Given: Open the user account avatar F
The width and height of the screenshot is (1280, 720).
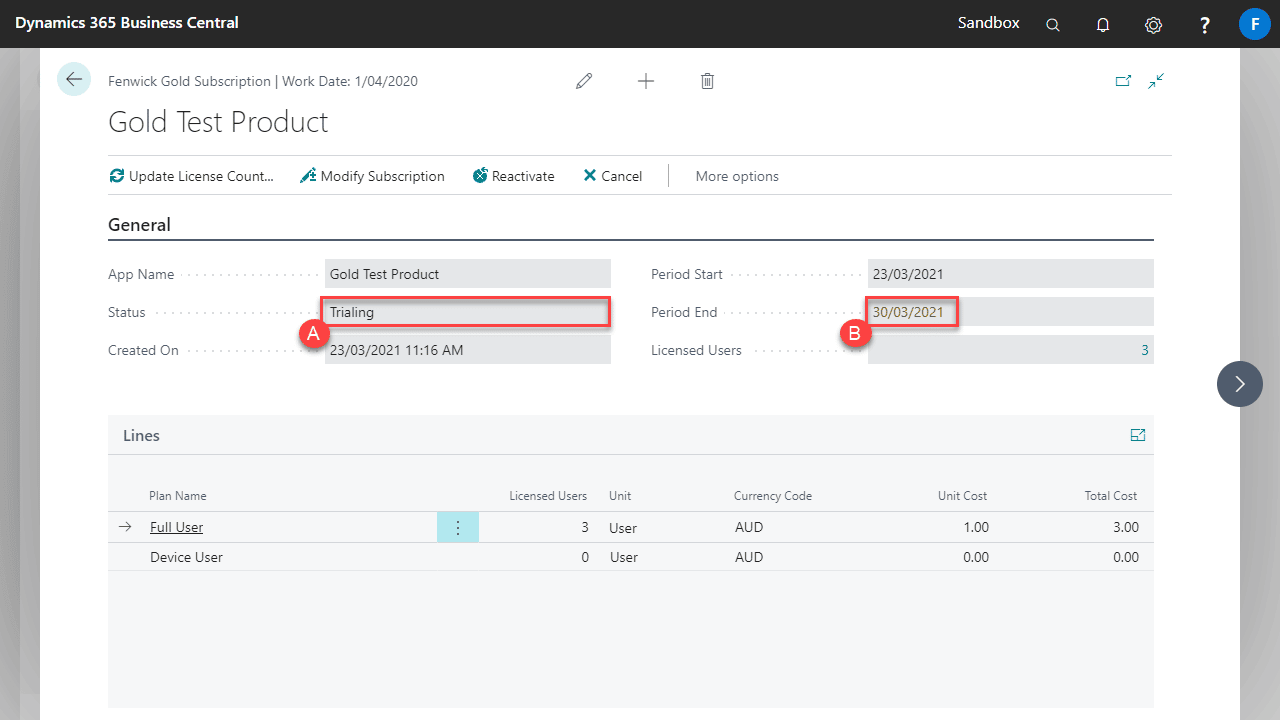Looking at the screenshot, I should click(1254, 24).
